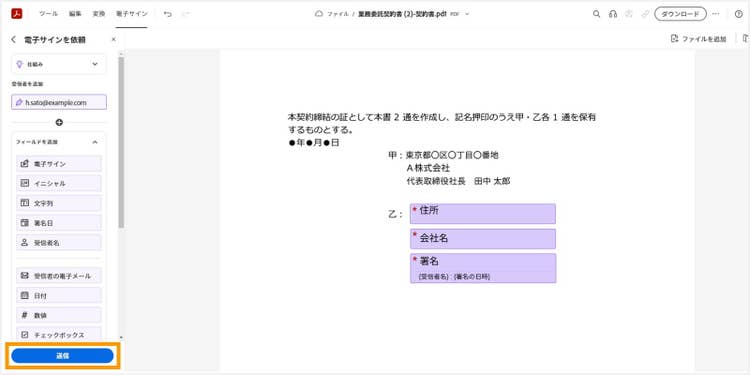The width and height of the screenshot is (750, 375).
Task: Click the panel icon right of ファイルを追加
Action: 745,39
